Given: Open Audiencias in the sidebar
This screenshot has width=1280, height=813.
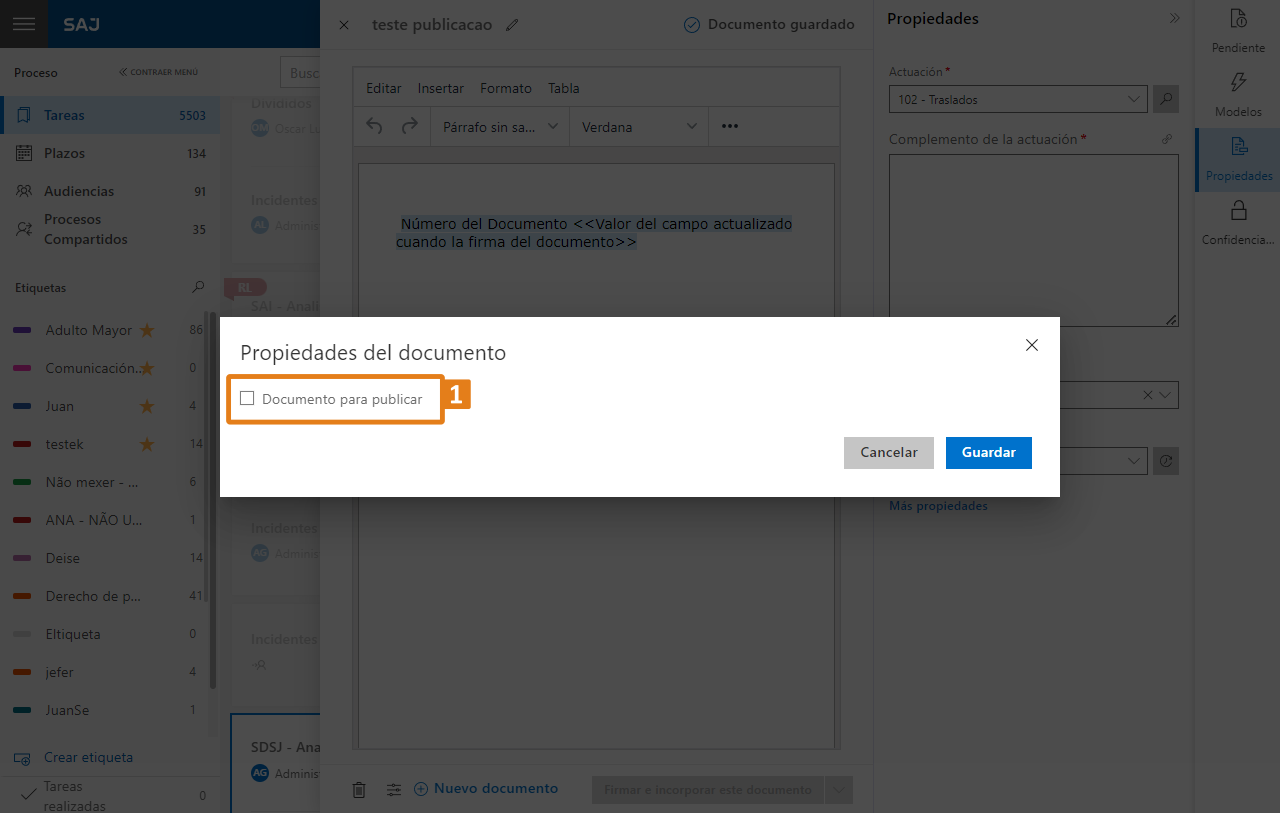Looking at the screenshot, I should (110, 191).
